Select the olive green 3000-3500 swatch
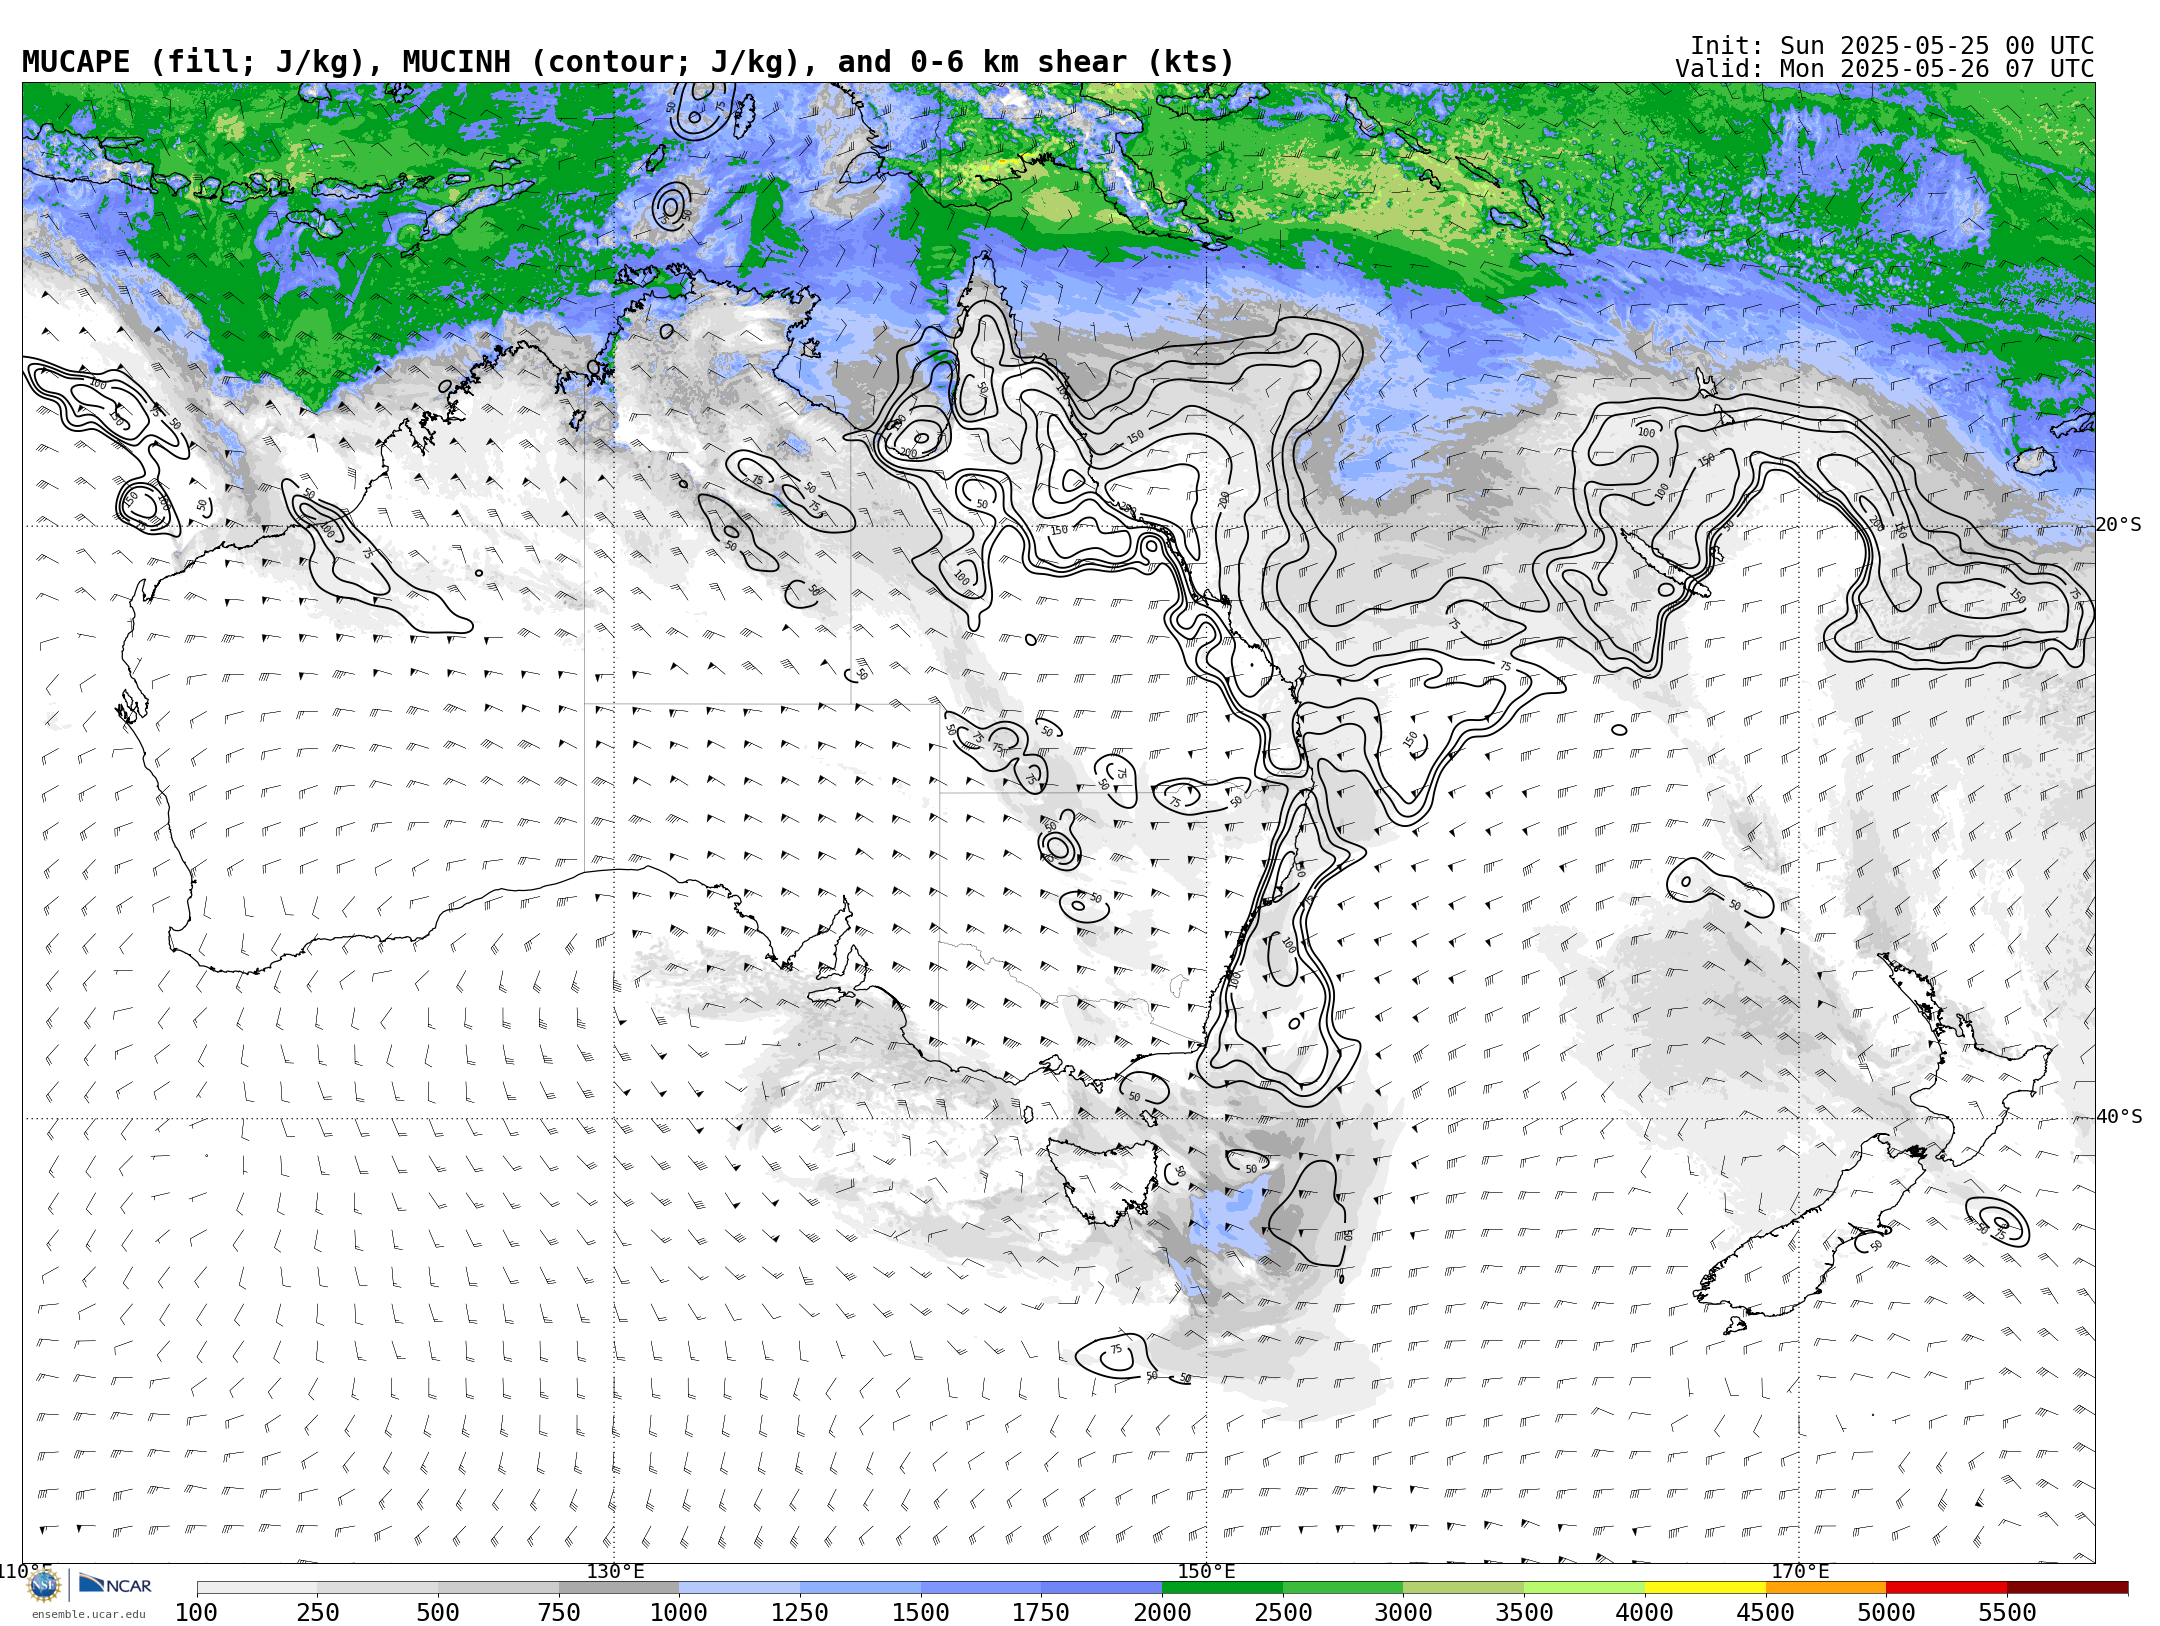The width and height of the screenshot is (2160, 1626). (1464, 1588)
